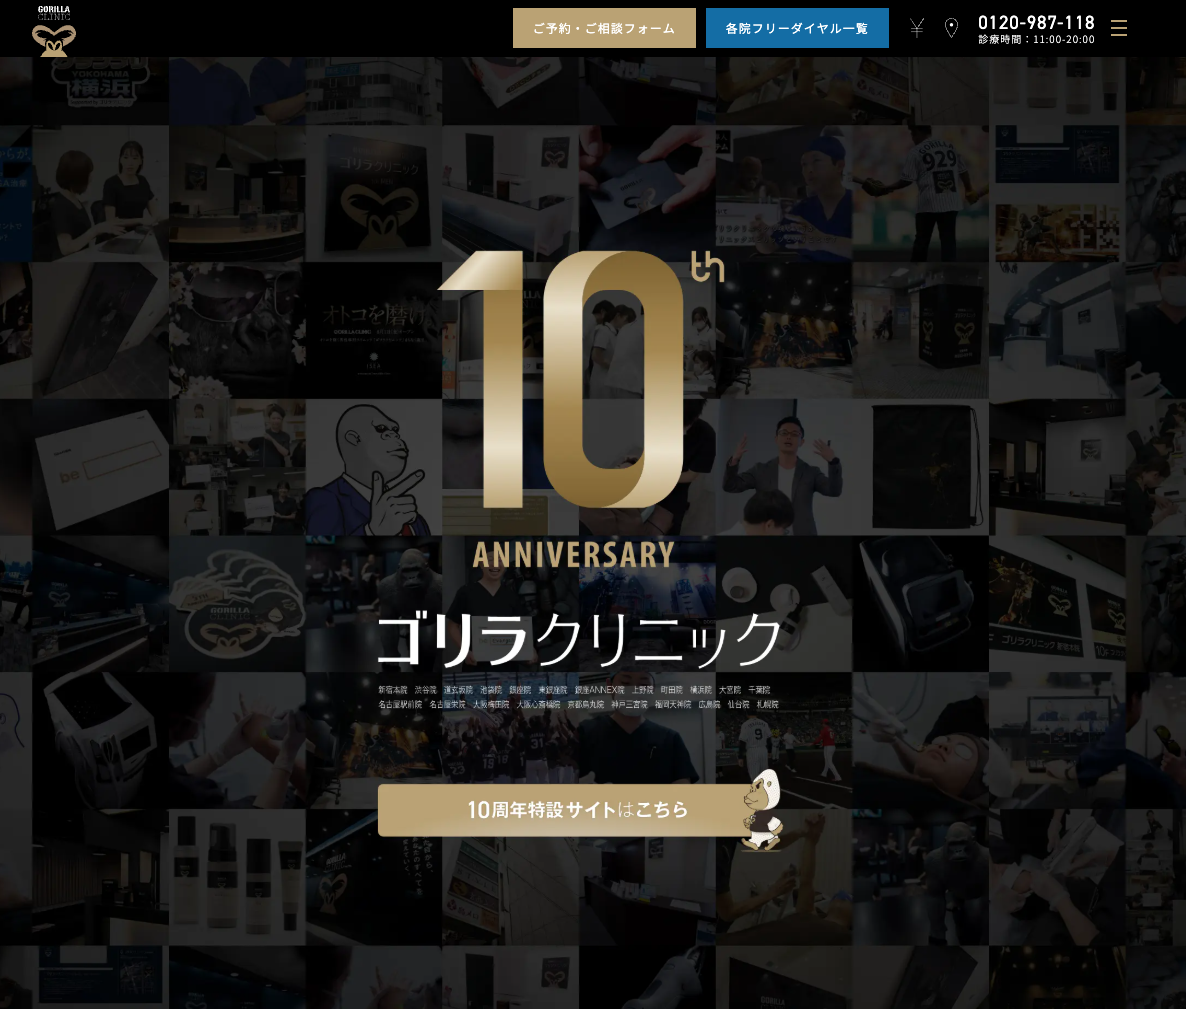
Task: Select 東銀座院 in the clinic list
Action: (553, 690)
